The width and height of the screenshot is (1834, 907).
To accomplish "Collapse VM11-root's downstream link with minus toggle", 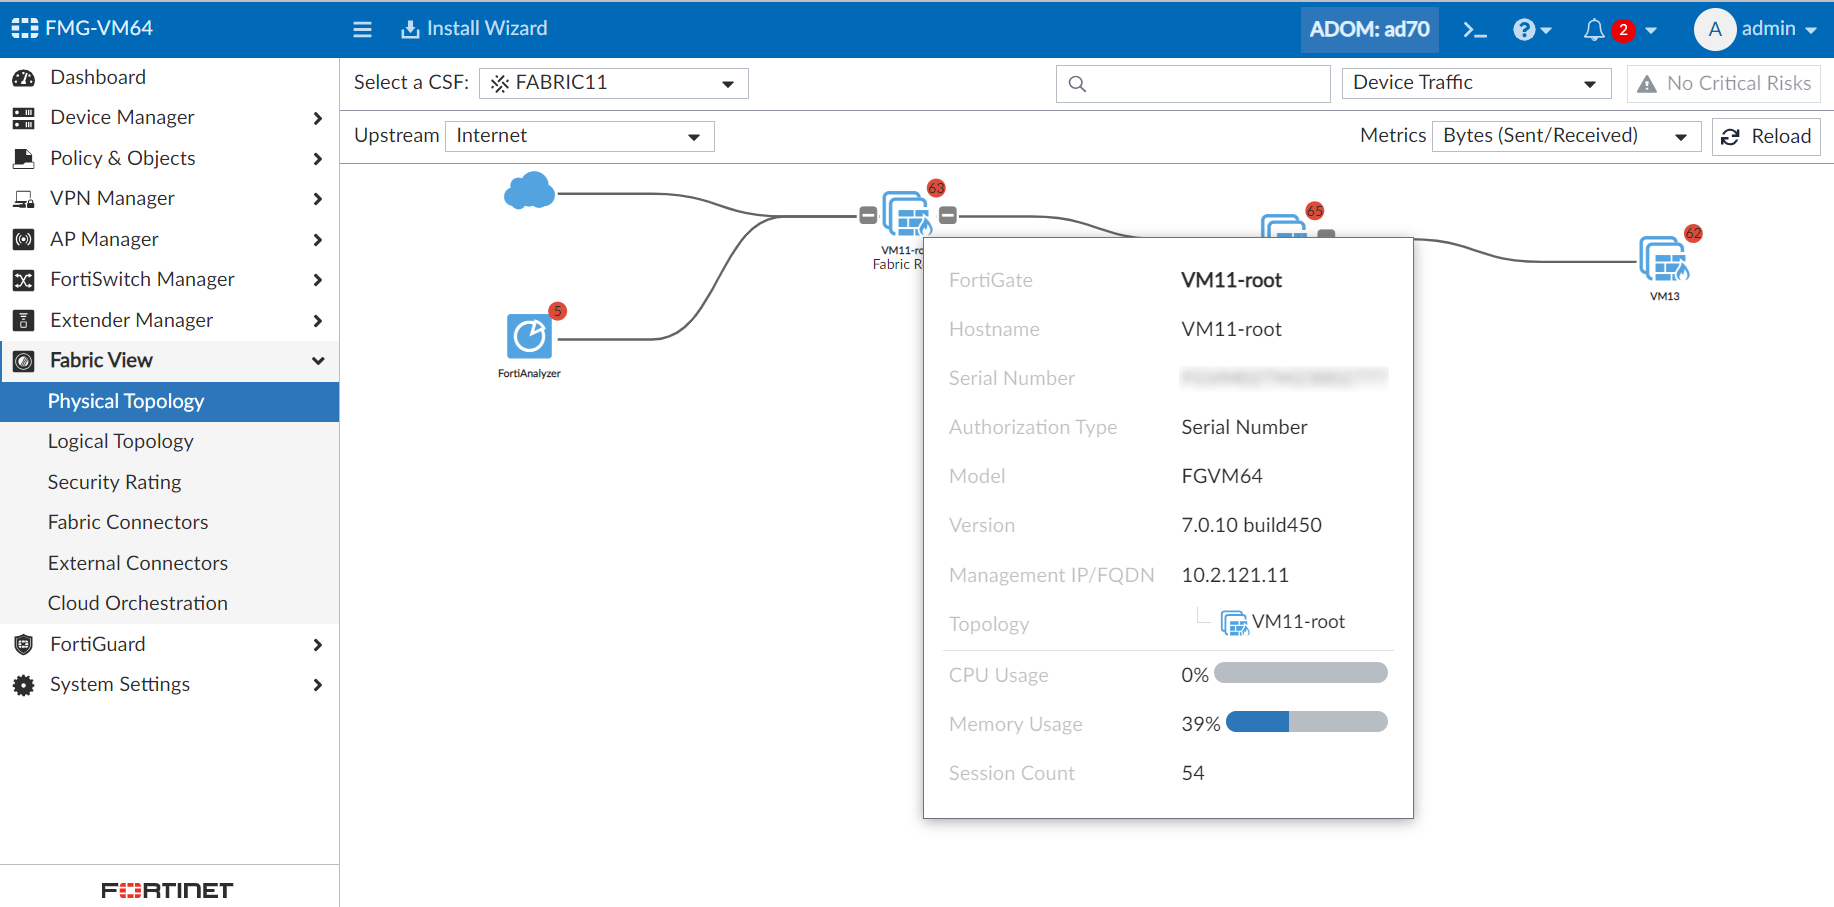I will point(948,214).
